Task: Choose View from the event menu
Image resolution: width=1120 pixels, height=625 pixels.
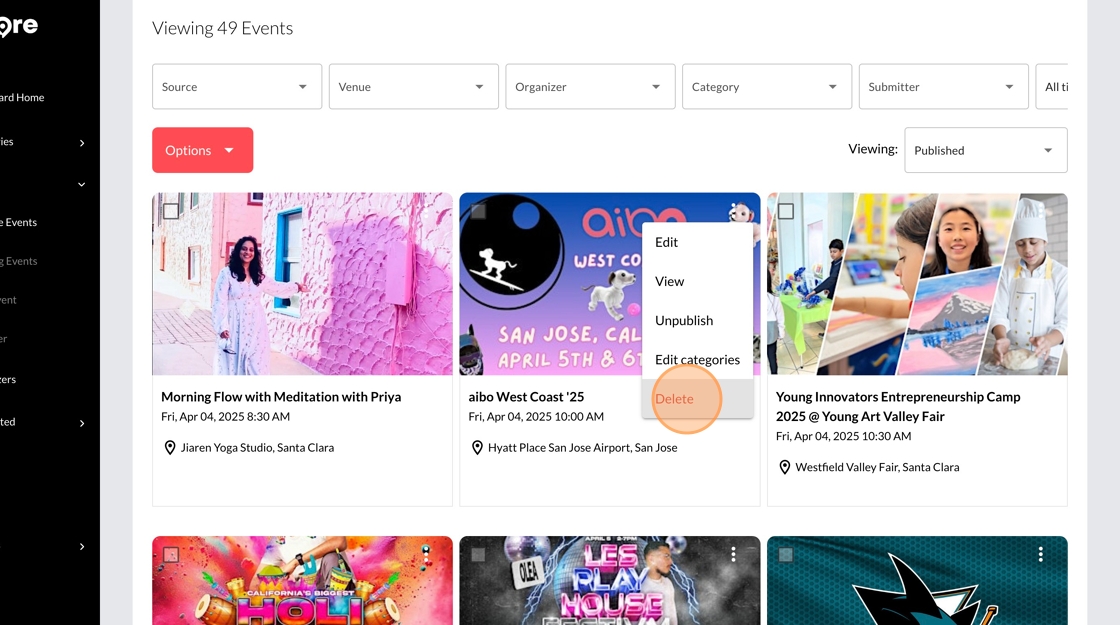Action: tap(697, 281)
